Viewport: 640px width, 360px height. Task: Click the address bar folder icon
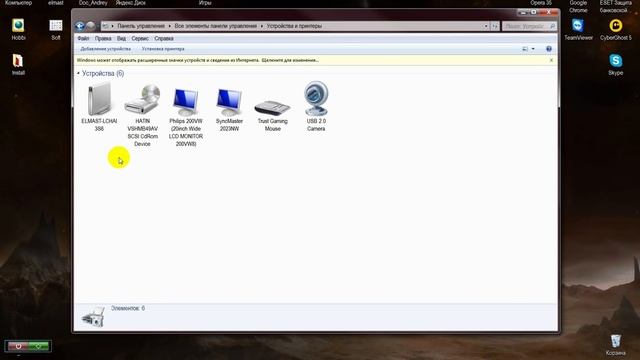pyautogui.click(x=105, y=26)
